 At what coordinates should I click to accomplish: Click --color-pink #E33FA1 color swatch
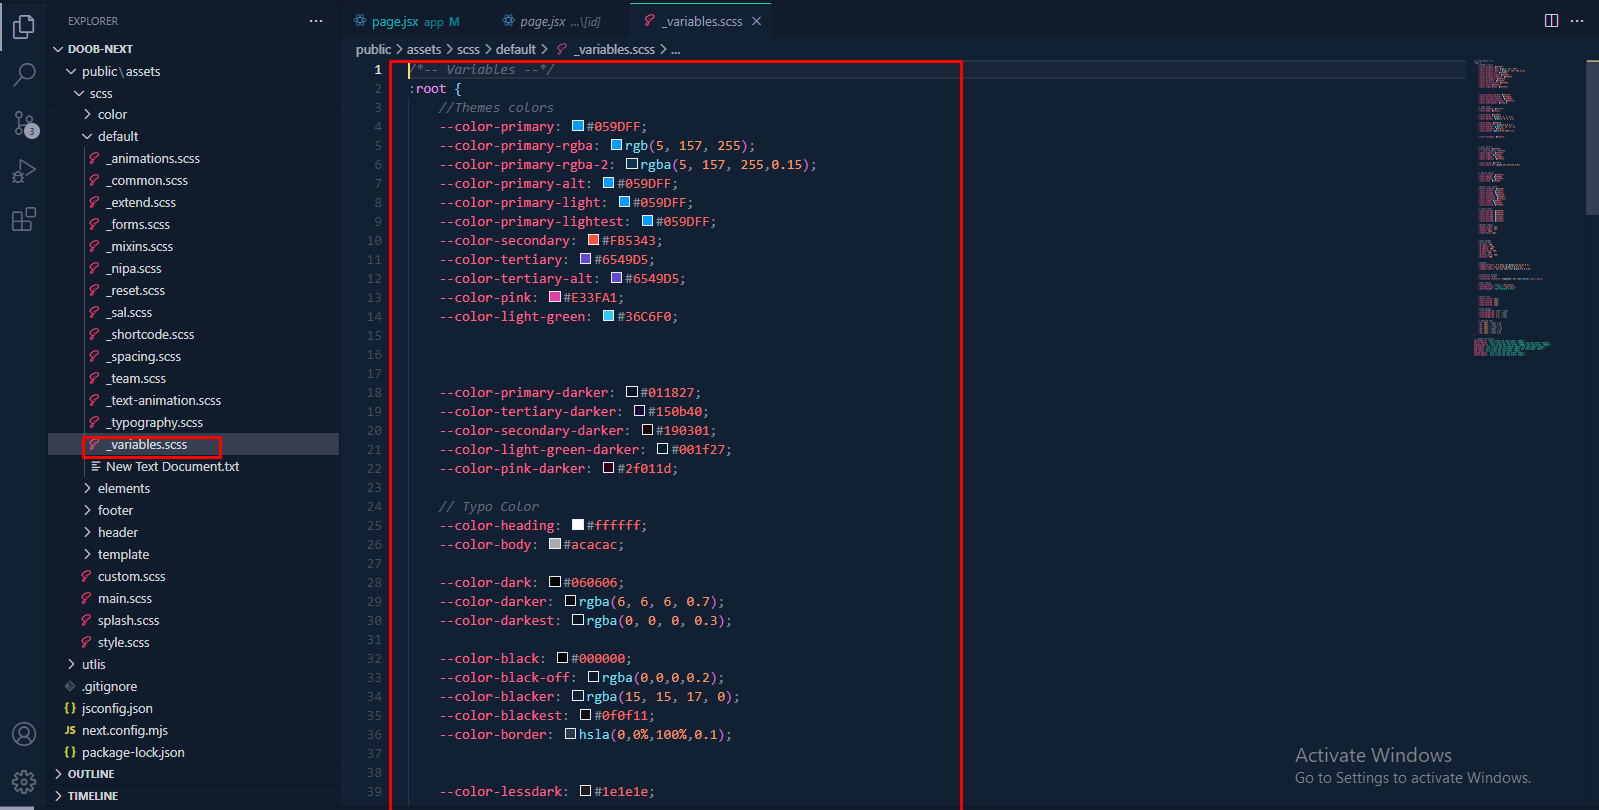555,297
